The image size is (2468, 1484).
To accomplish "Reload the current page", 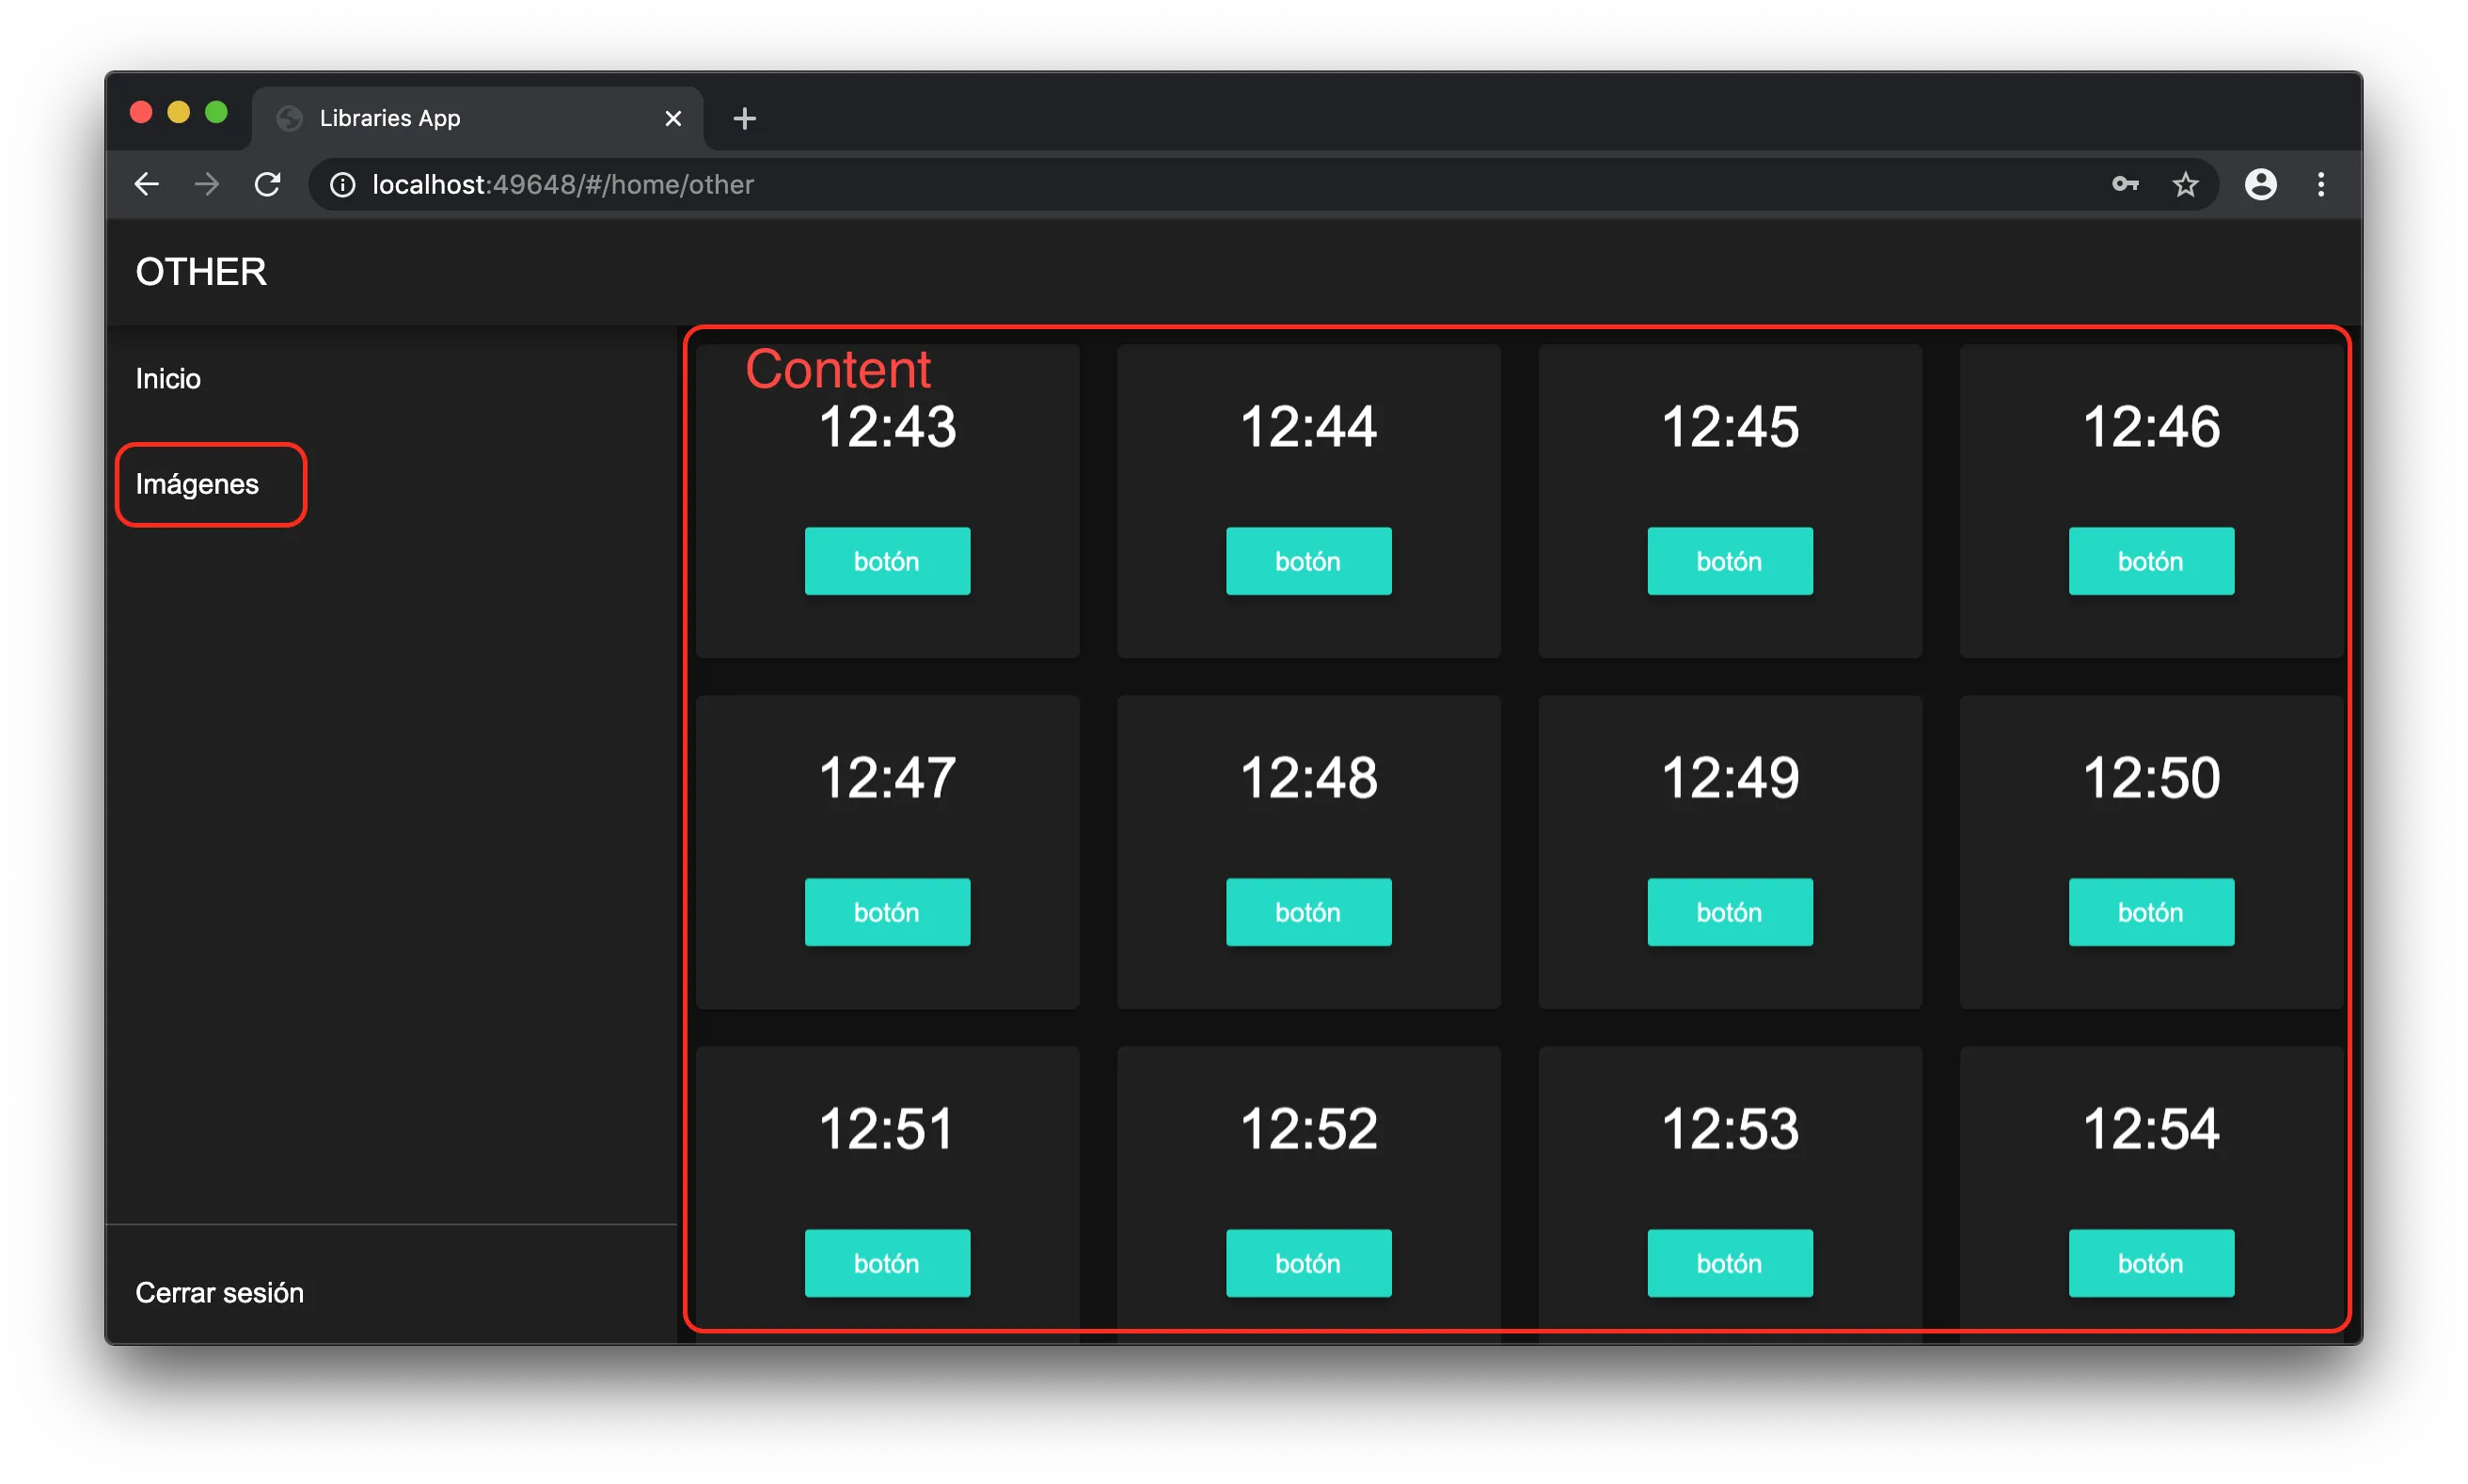I will coord(267,185).
